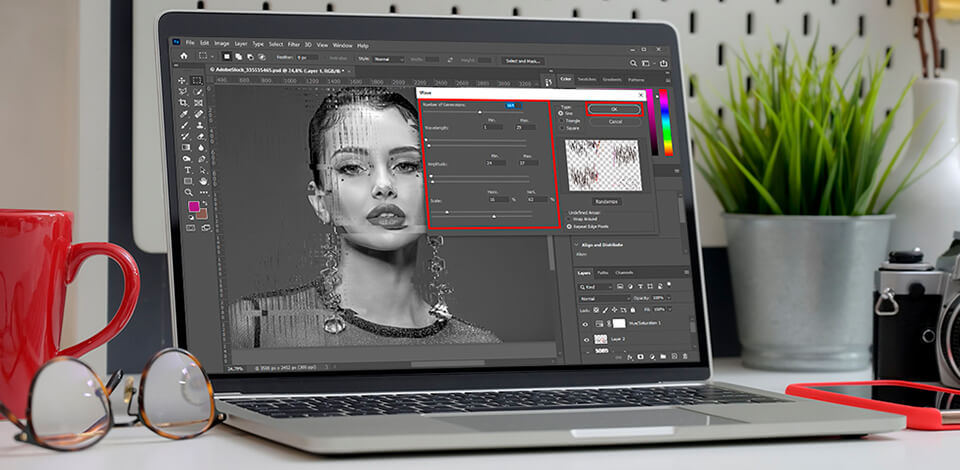Switch to the Channels tab
Image resolution: width=960 pixels, height=470 pixels.
(x=624, y=272)
